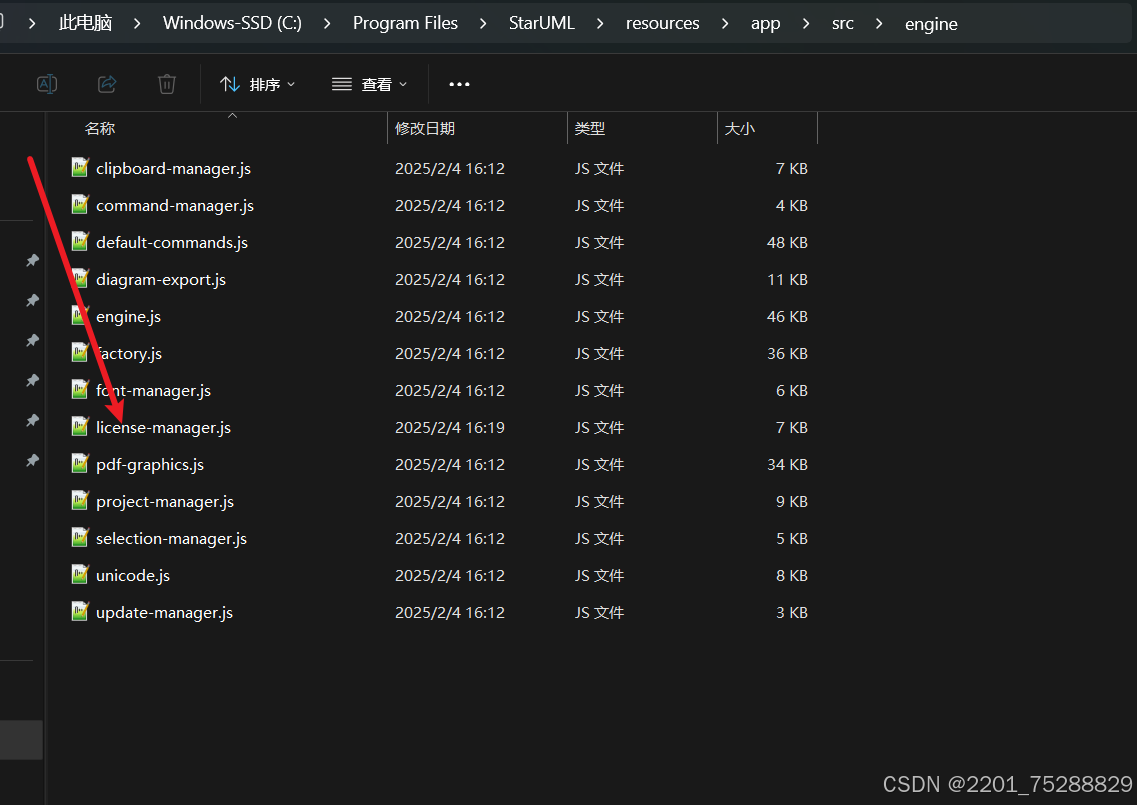Click the license-manager.js file name
The height and width of the screenshot is (805, 1137).
click(163, 427)
